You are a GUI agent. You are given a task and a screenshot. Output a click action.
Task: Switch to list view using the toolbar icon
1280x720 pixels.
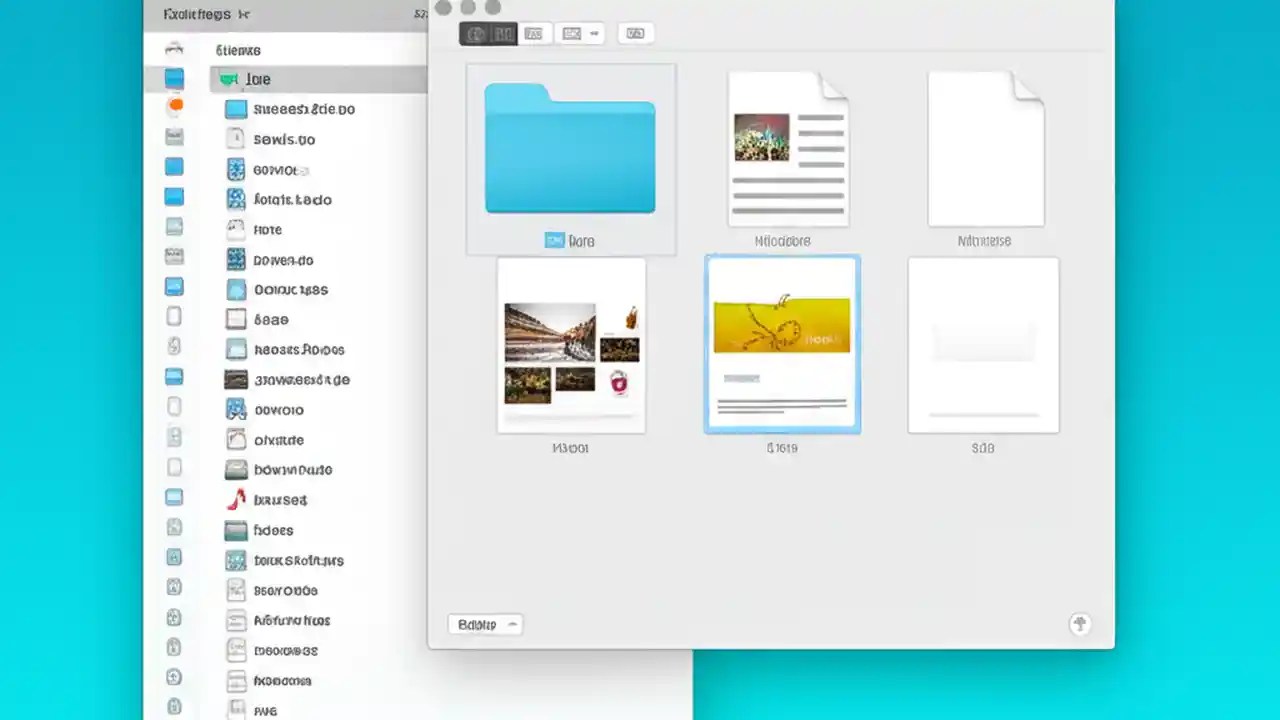coord(502,33)
